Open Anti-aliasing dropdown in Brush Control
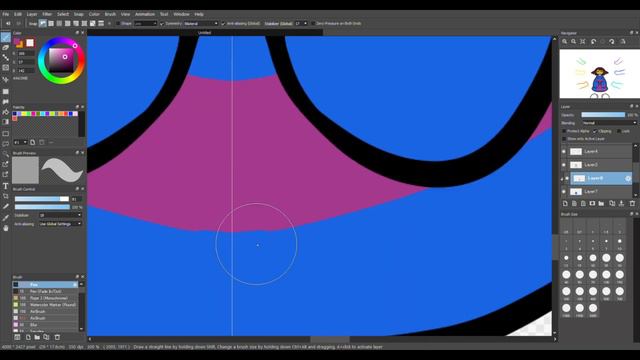The image size is (640, 360). click(x=60, y=224)
